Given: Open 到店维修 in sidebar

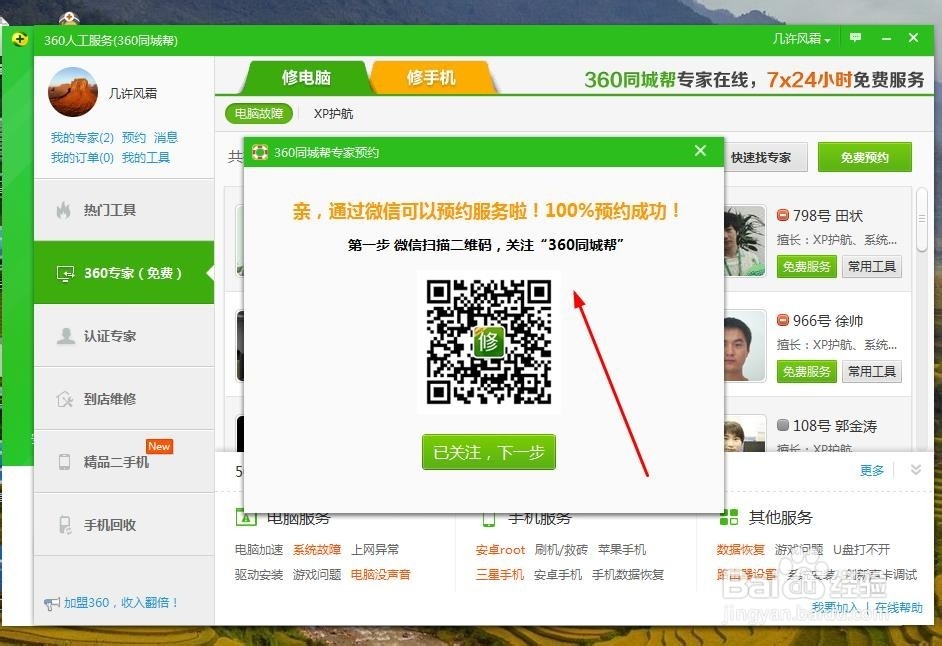Looking at the screenshot, I should (124, 399).
